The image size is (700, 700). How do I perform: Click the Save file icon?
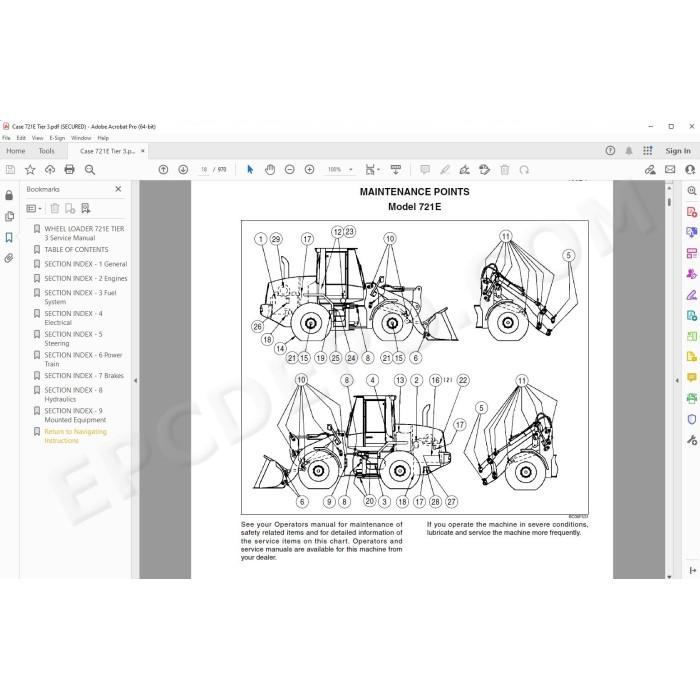[10, 170]
